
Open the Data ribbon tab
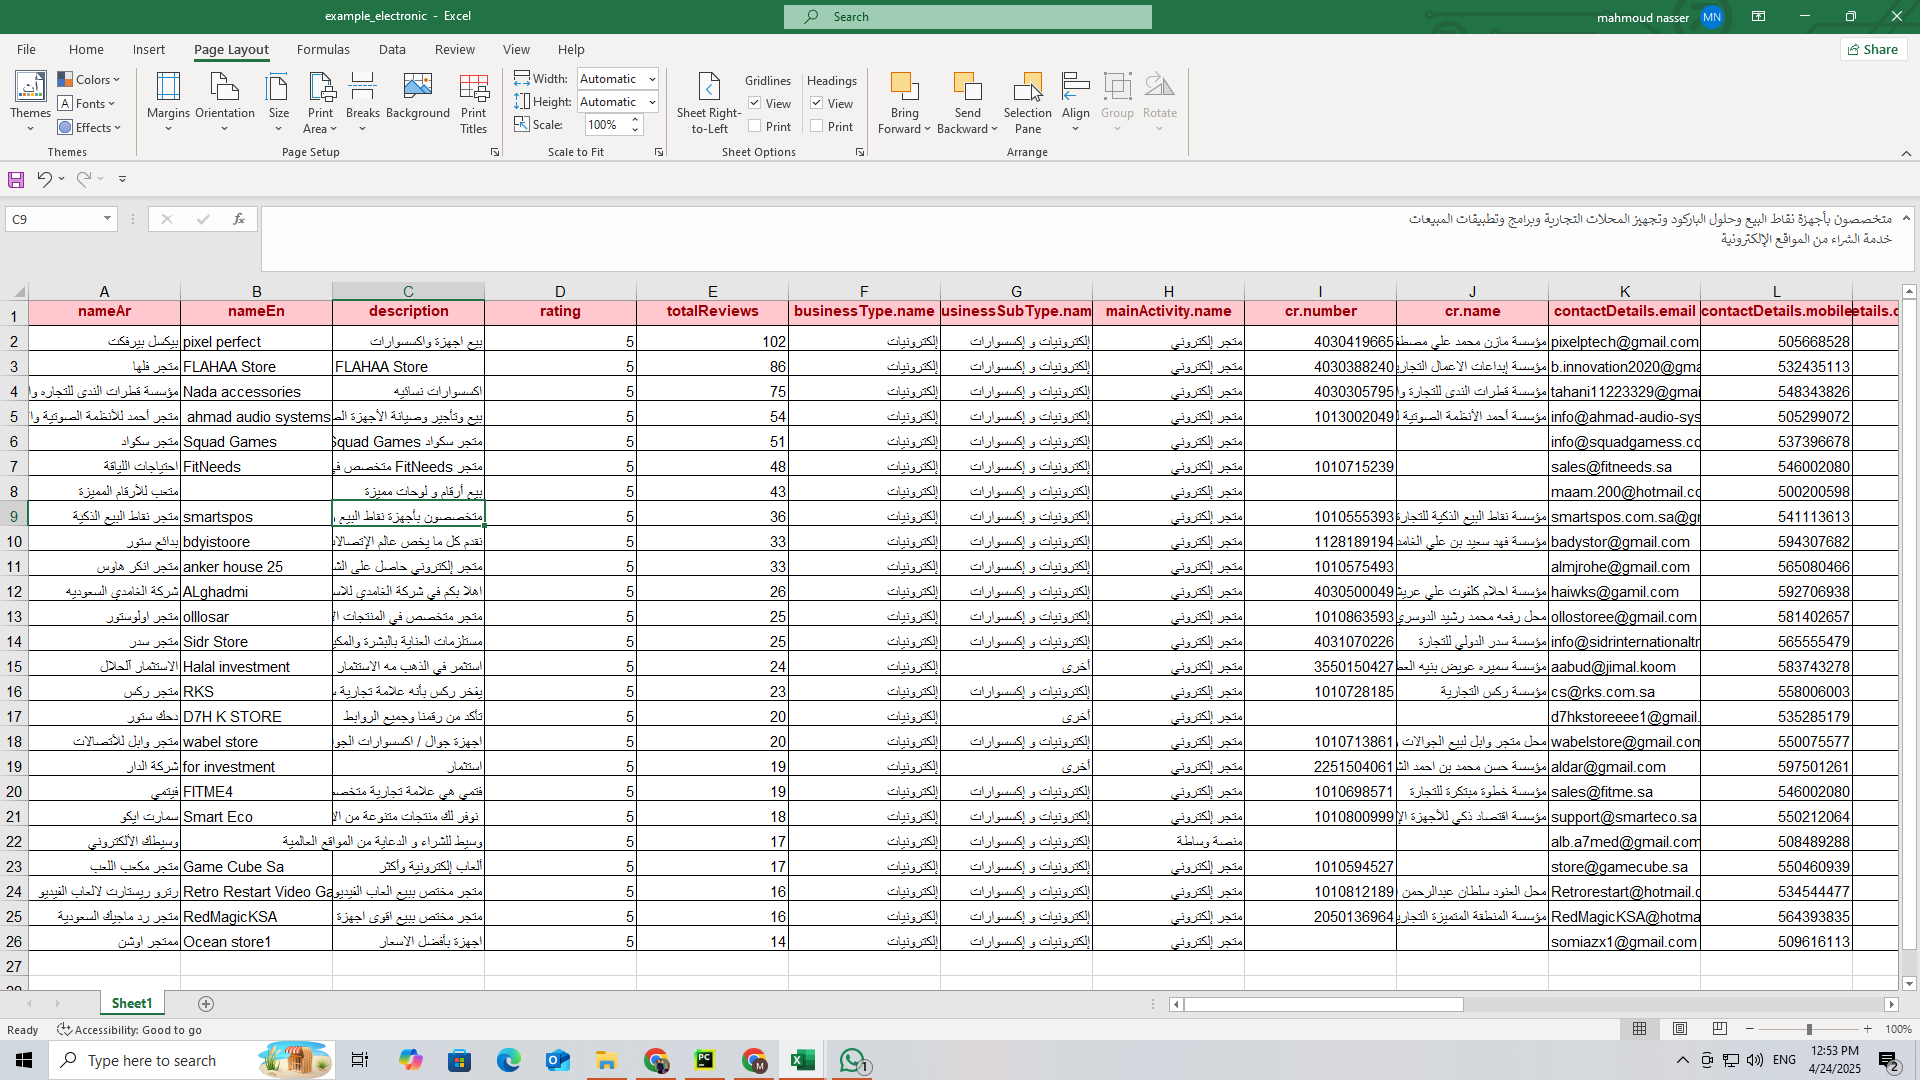(x=392, y=49)
